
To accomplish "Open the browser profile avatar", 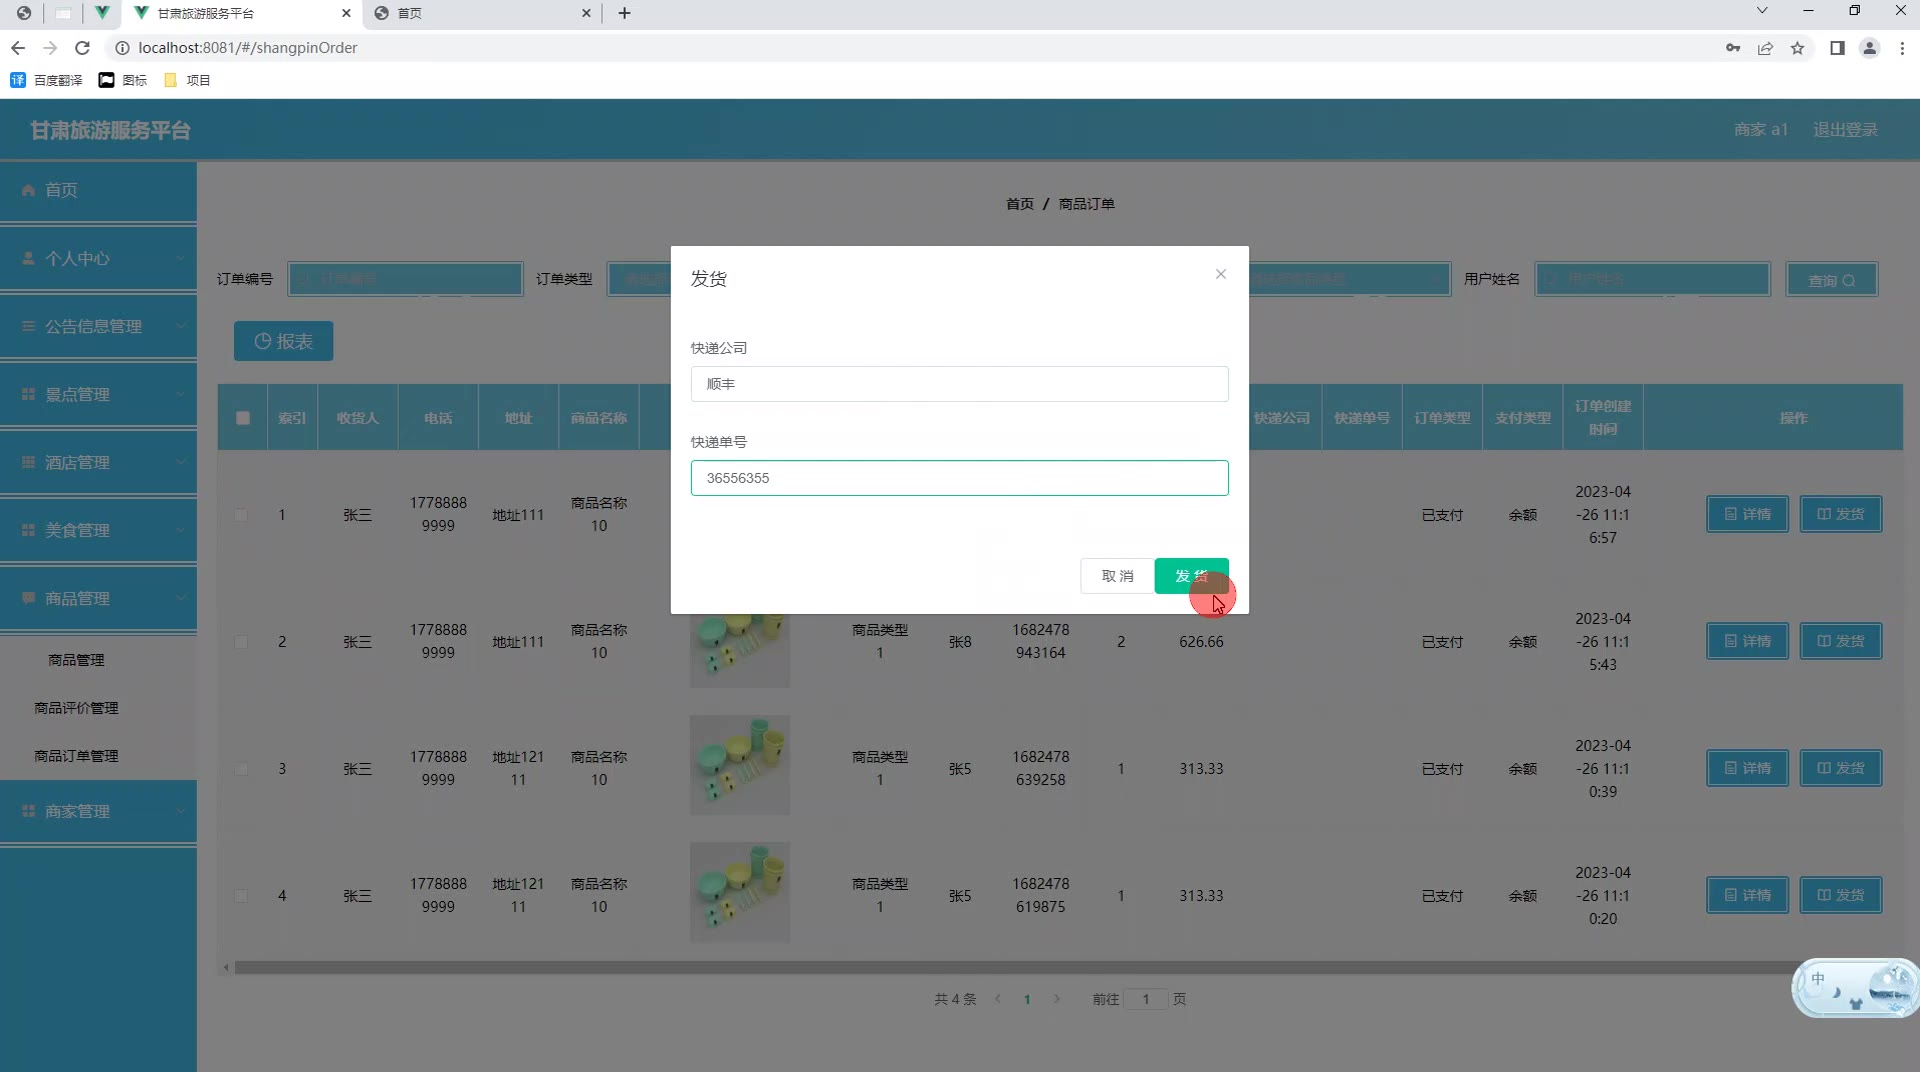I will point(1869,48).
